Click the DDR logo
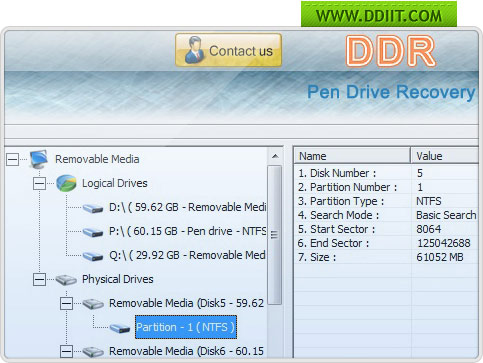 point(390,51)
